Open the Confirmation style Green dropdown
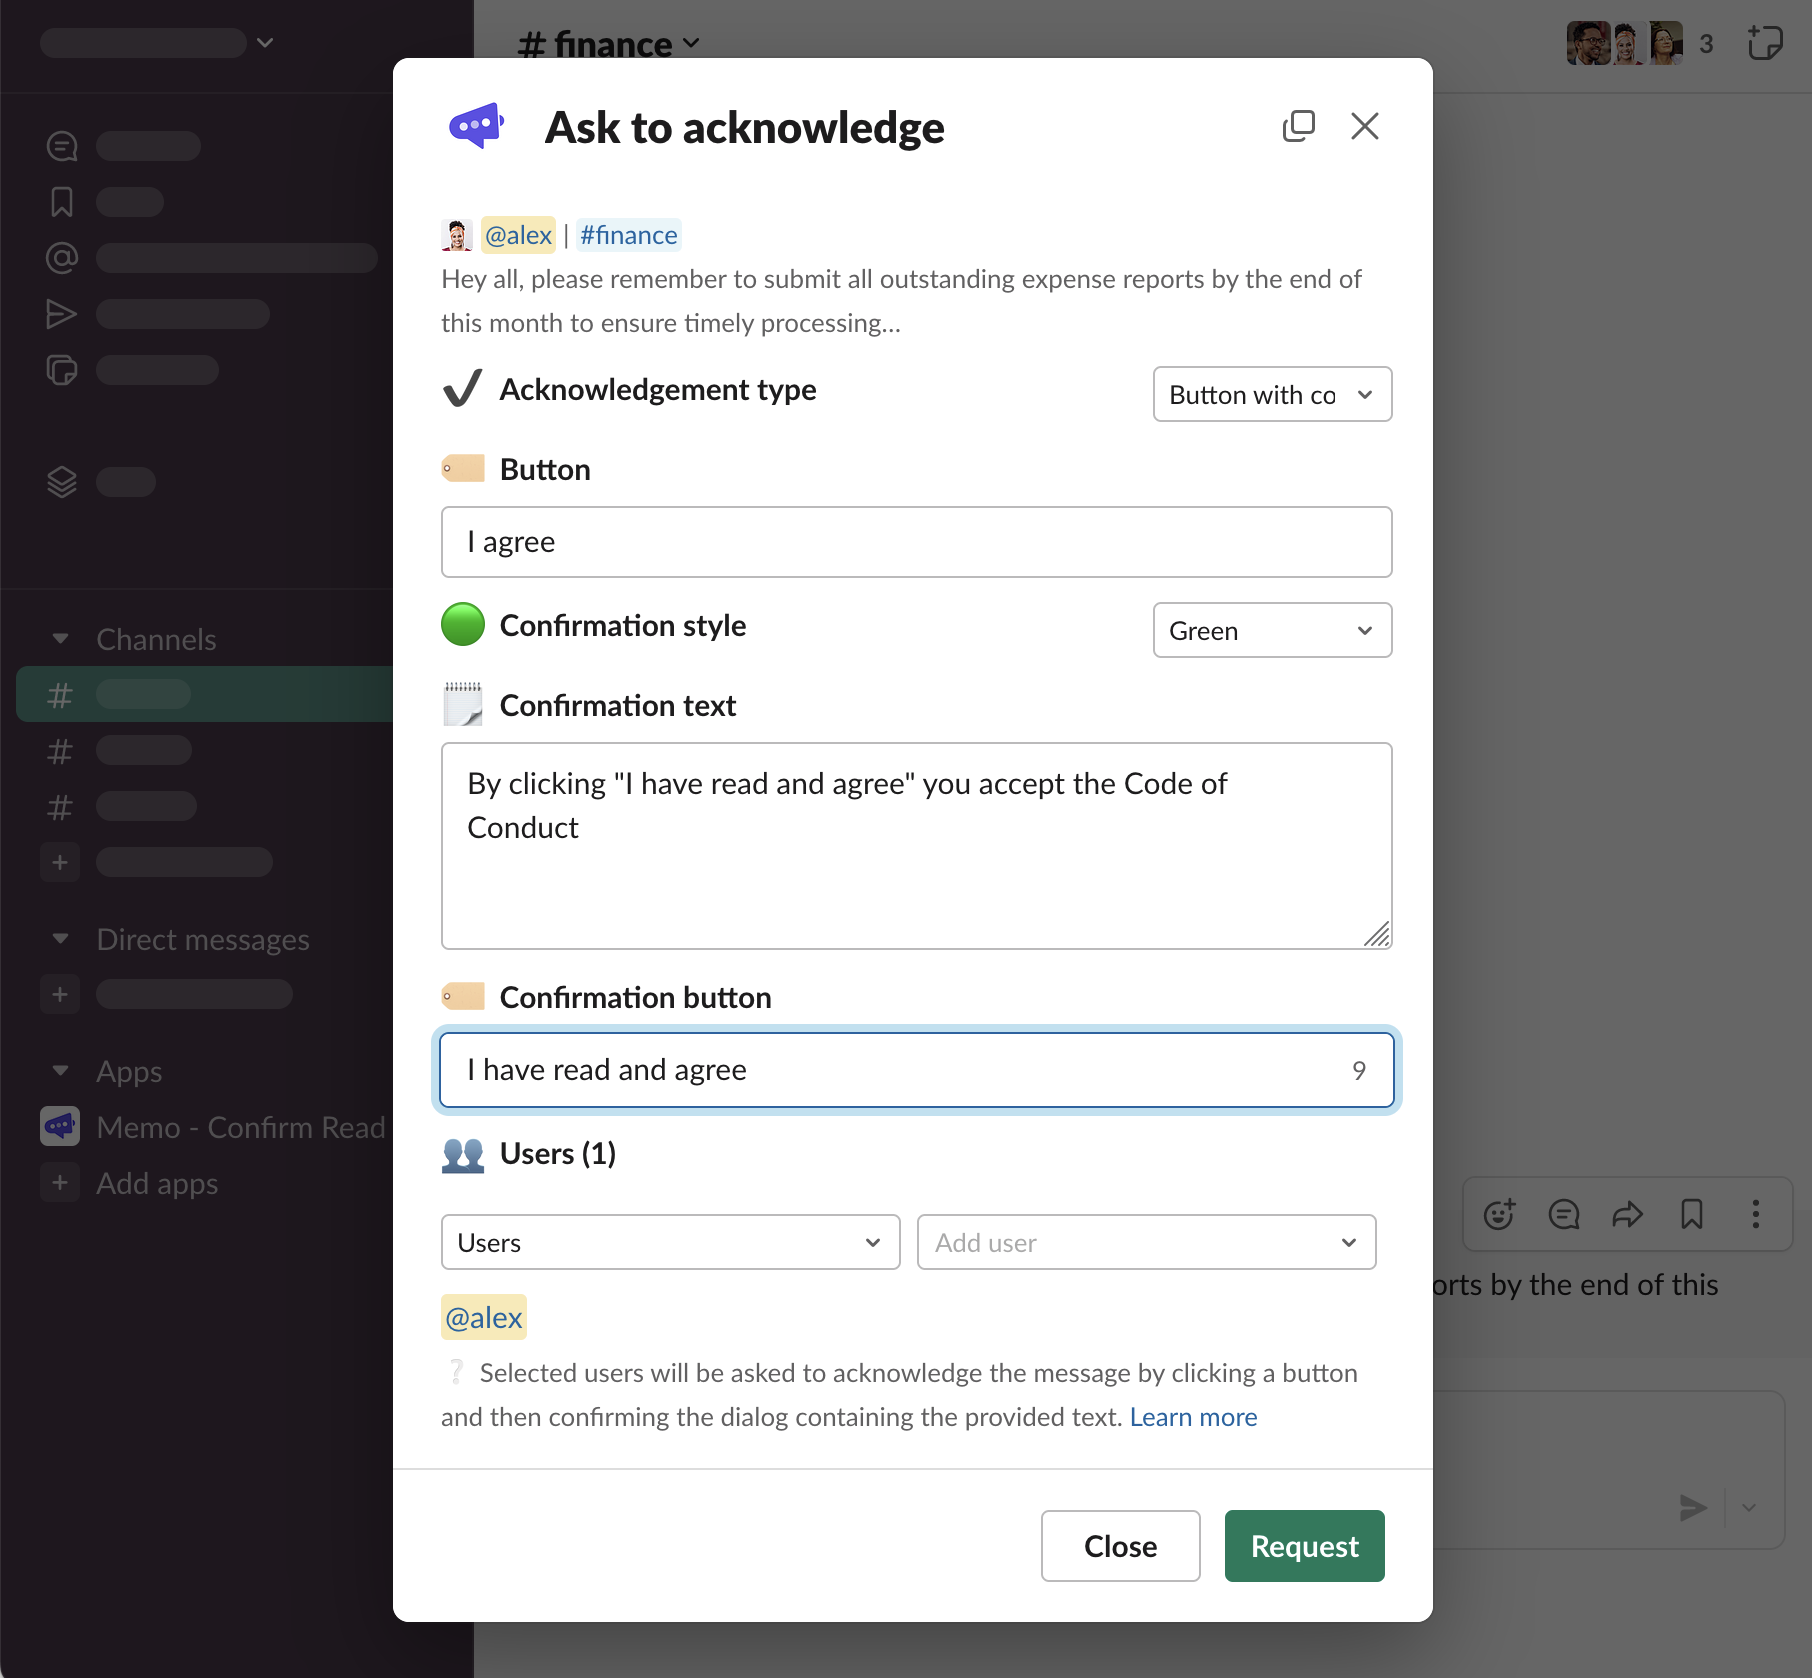 1272,630
